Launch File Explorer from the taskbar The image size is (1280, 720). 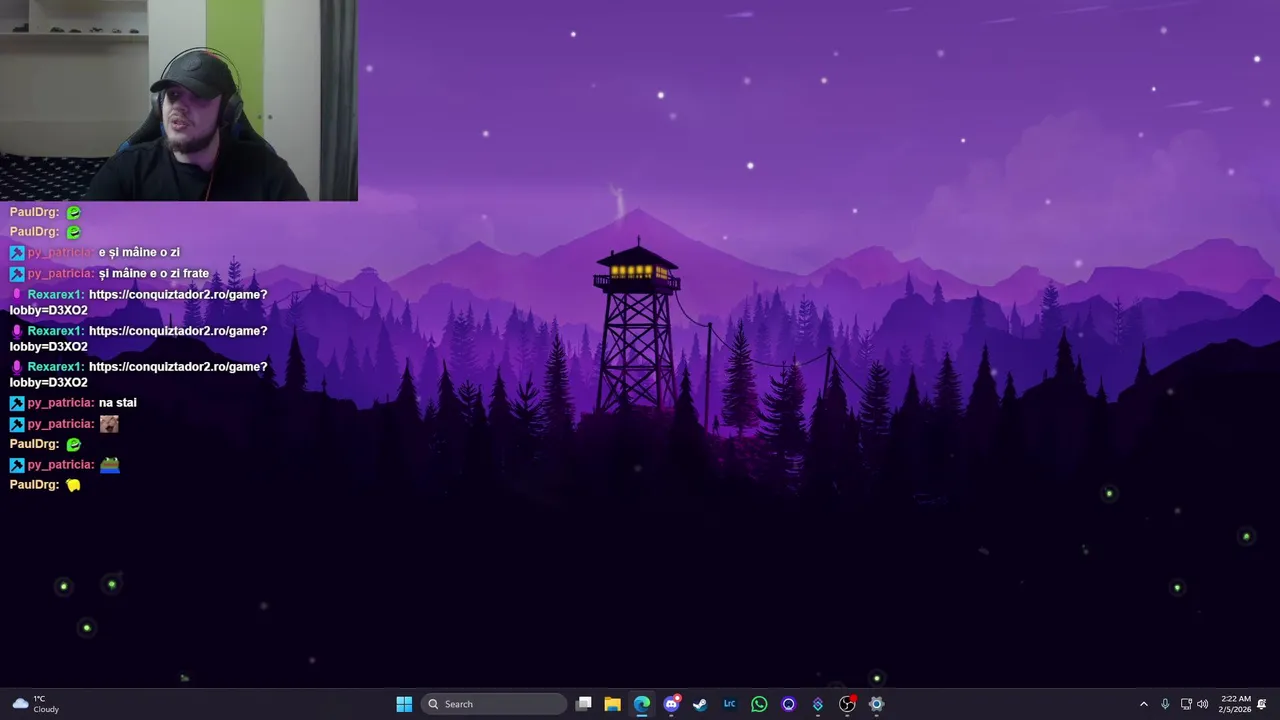click(612, 704)
